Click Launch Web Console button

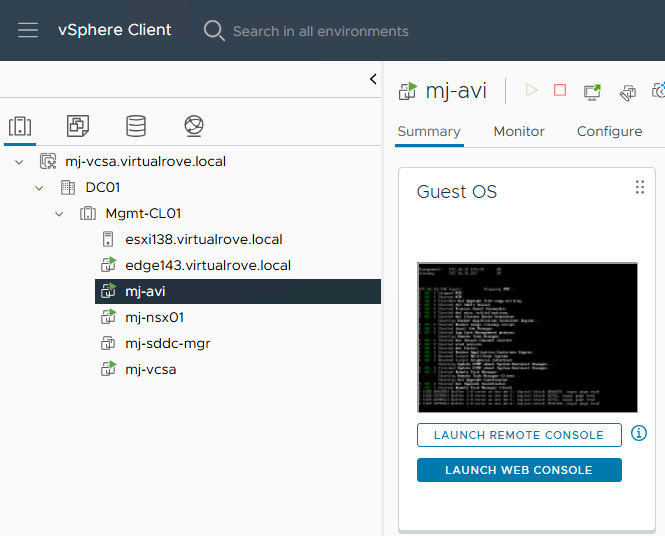(519, 470)
